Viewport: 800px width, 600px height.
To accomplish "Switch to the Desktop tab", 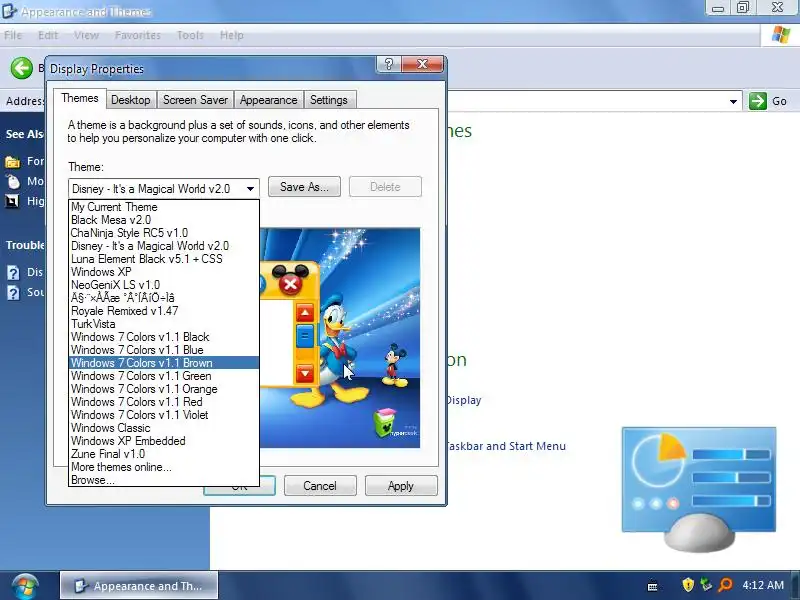I will point(131,100).
